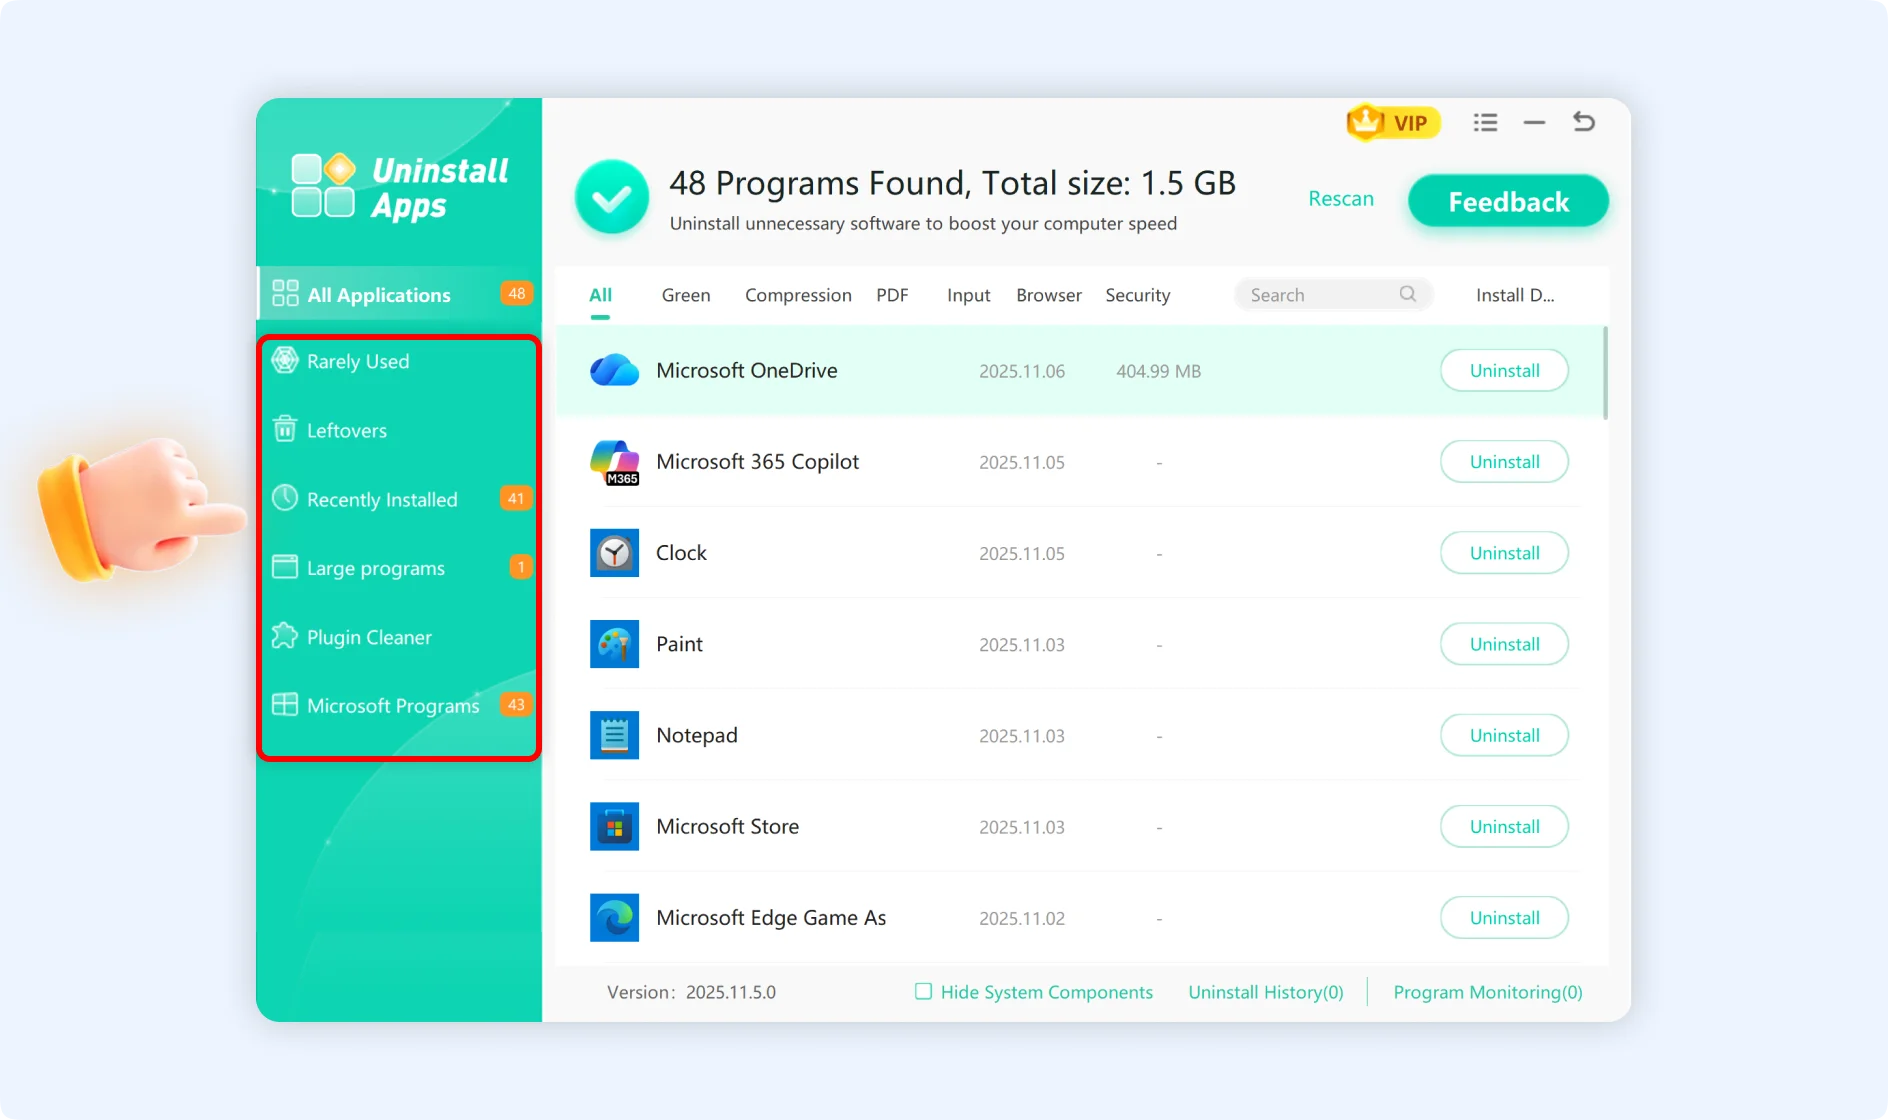Screen dimensions: 1888x1120
Task: Switch to the Compression tab
Action: point(798,294)
